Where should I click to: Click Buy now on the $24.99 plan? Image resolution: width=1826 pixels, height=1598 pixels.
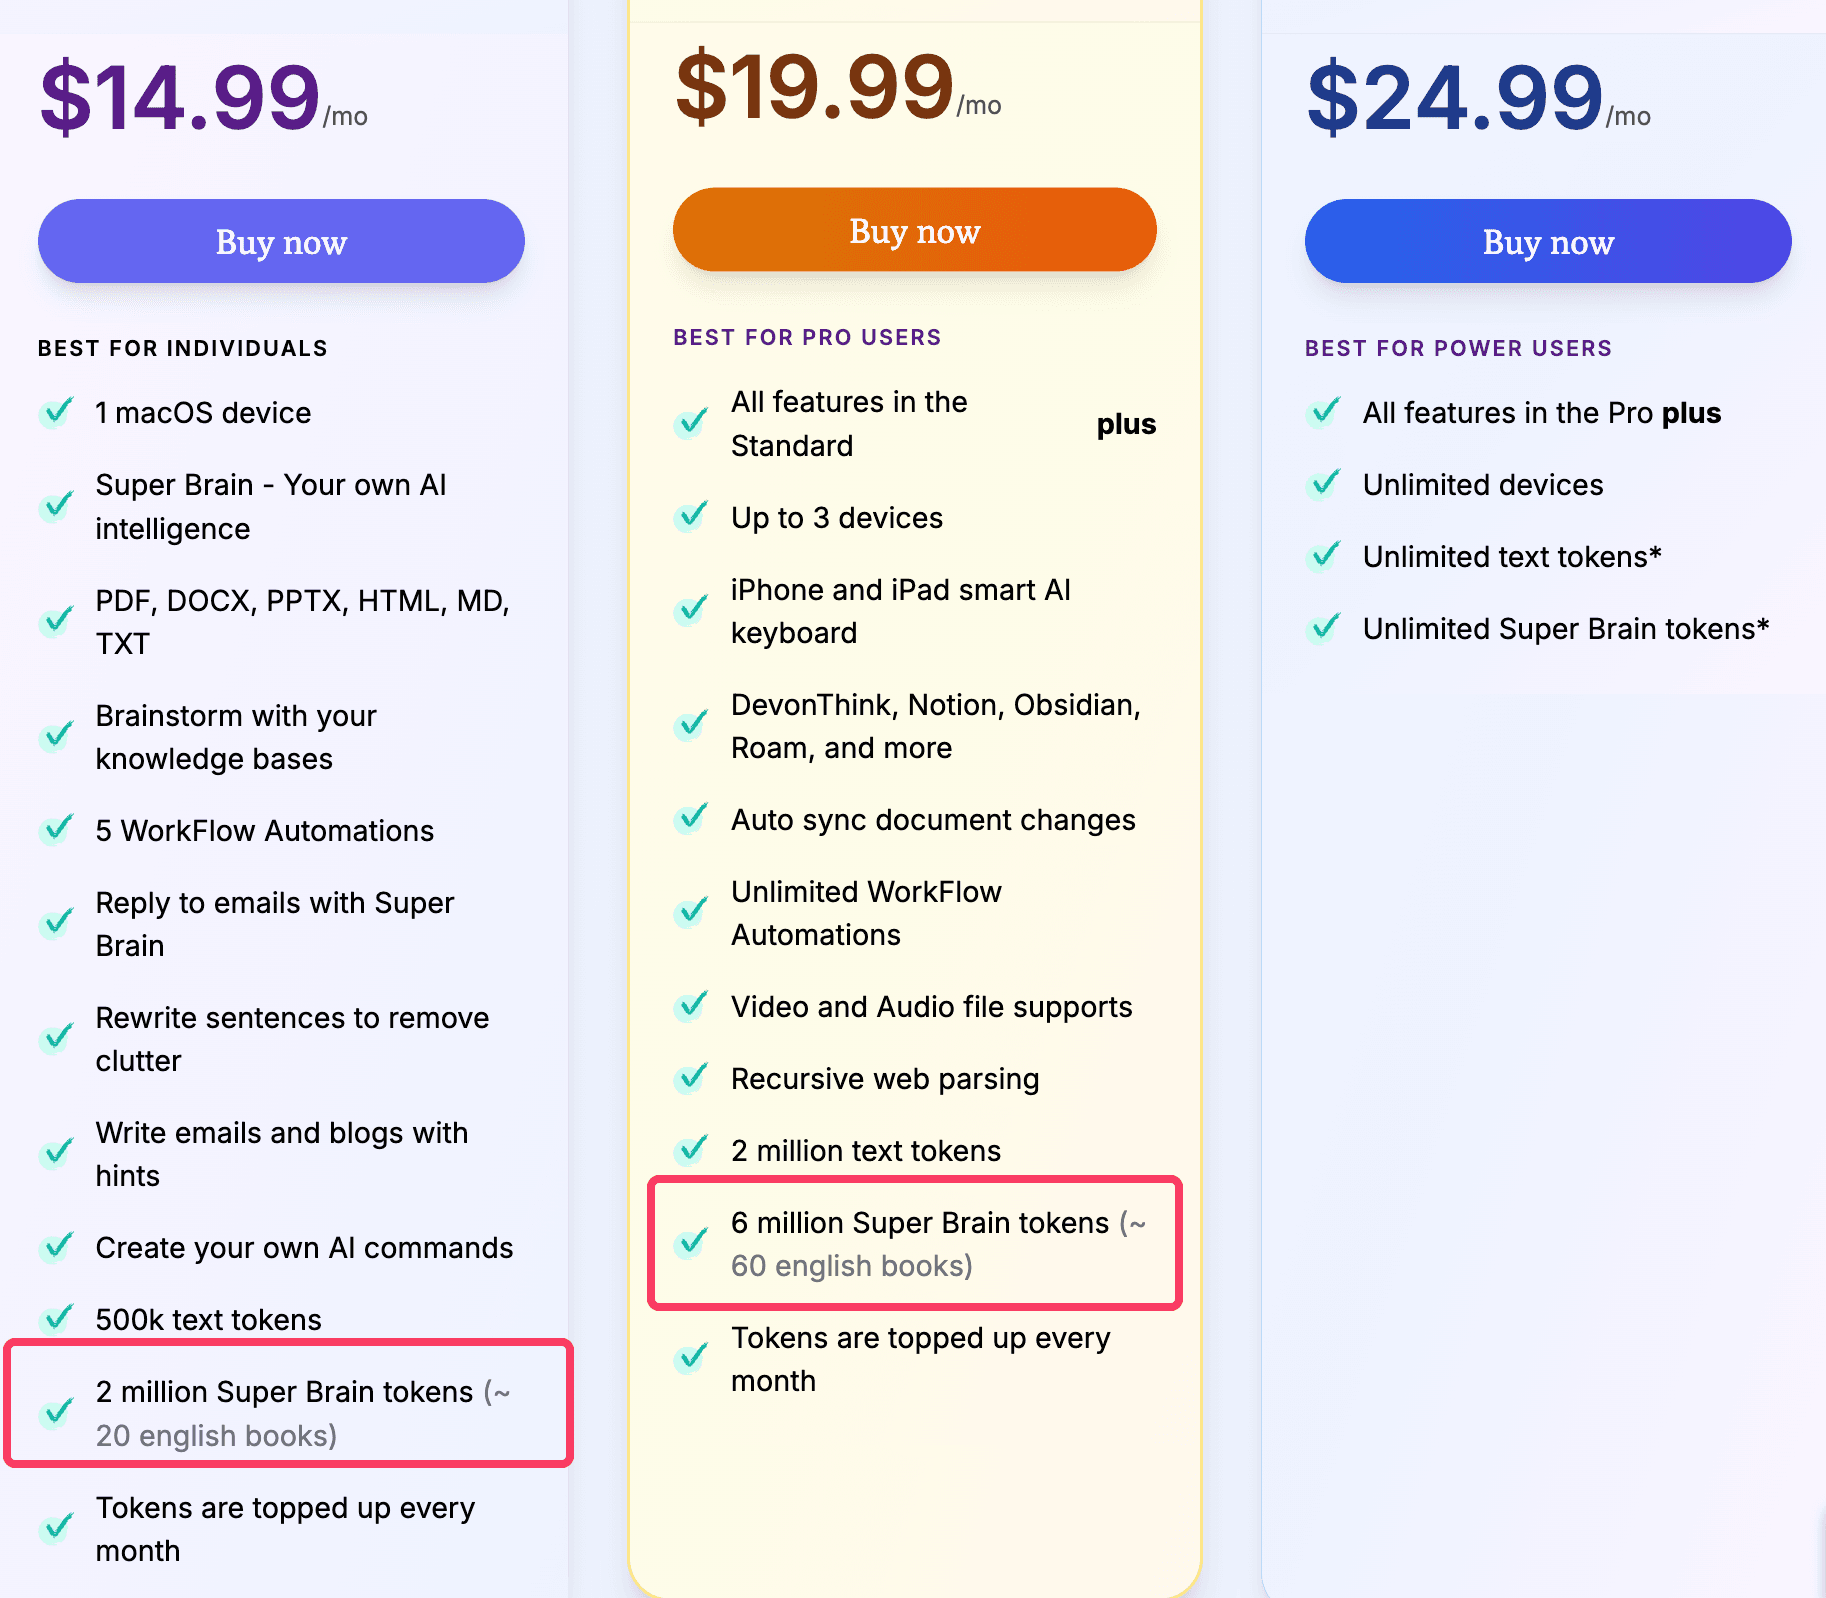click(x=1547, y=241)
